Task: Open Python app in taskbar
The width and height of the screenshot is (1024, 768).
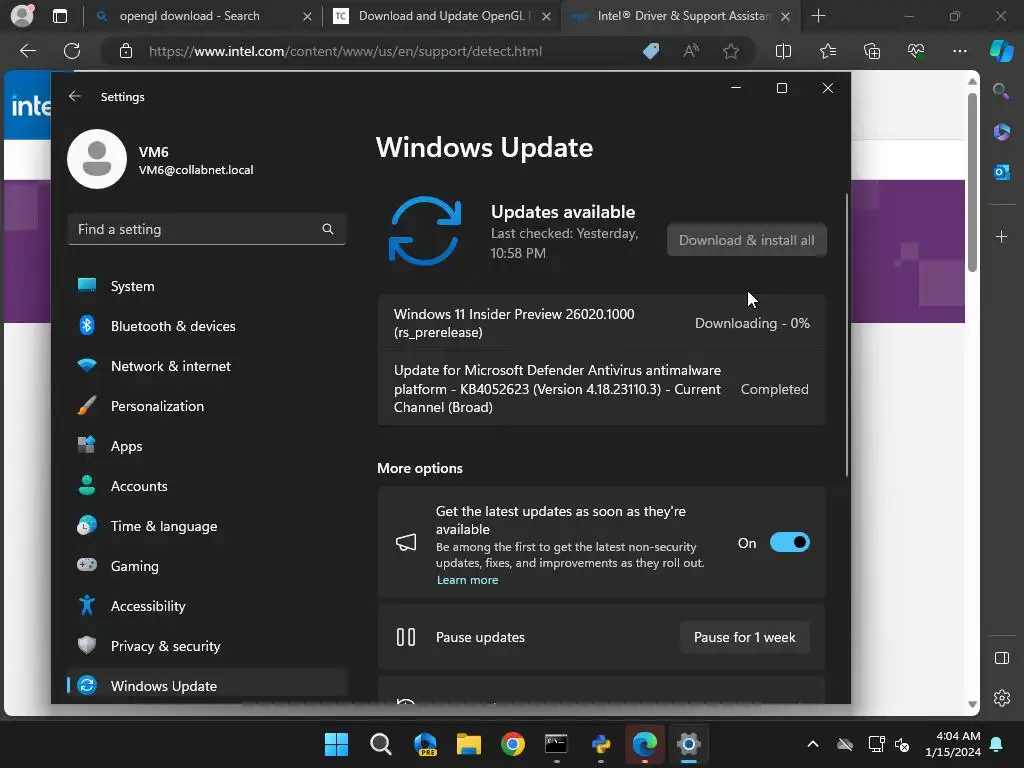Action: (600, 744)
